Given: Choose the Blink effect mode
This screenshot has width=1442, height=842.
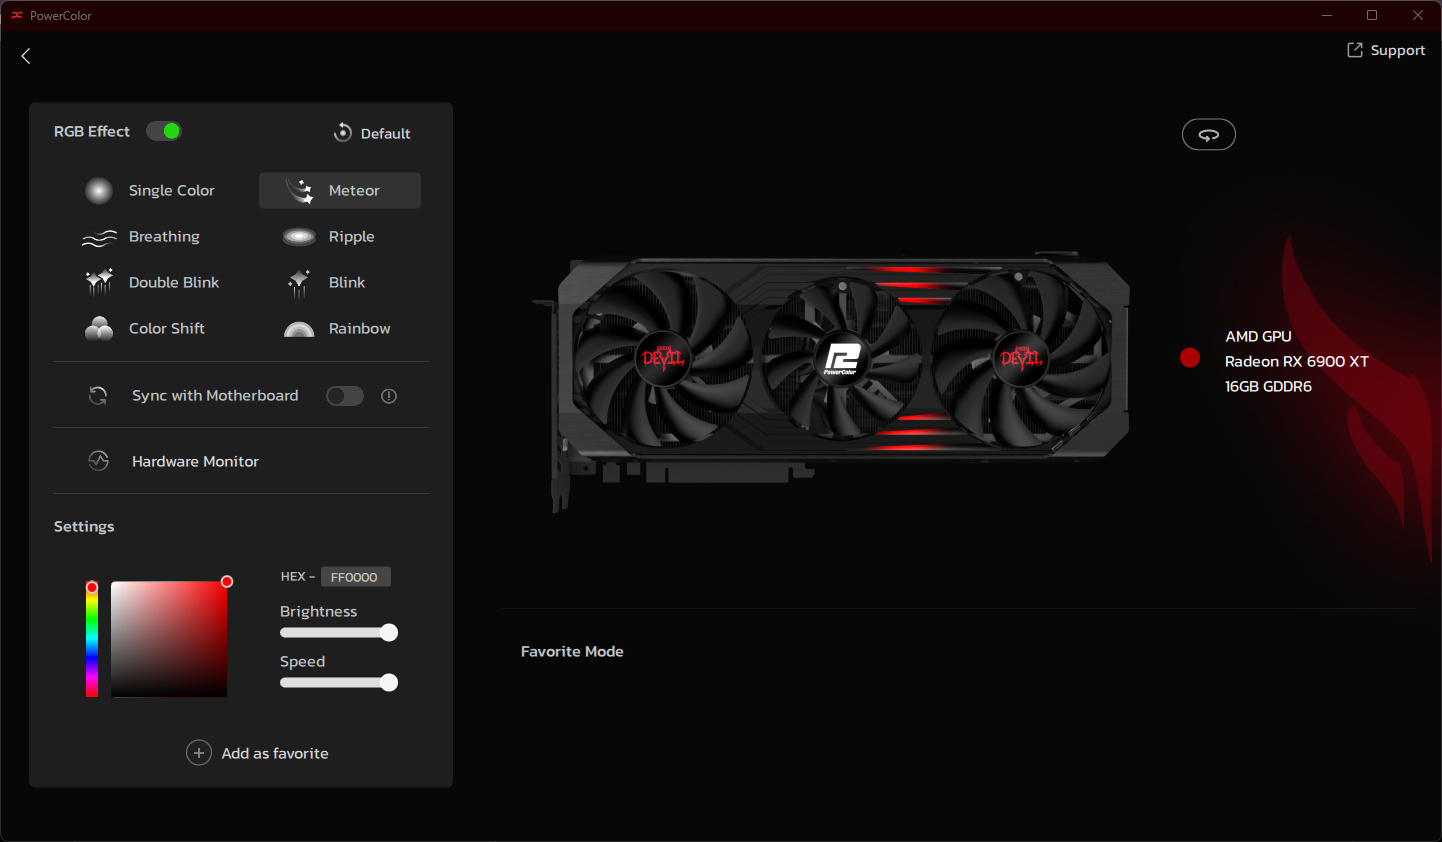Looking at the screenshot, I should 340,283.
